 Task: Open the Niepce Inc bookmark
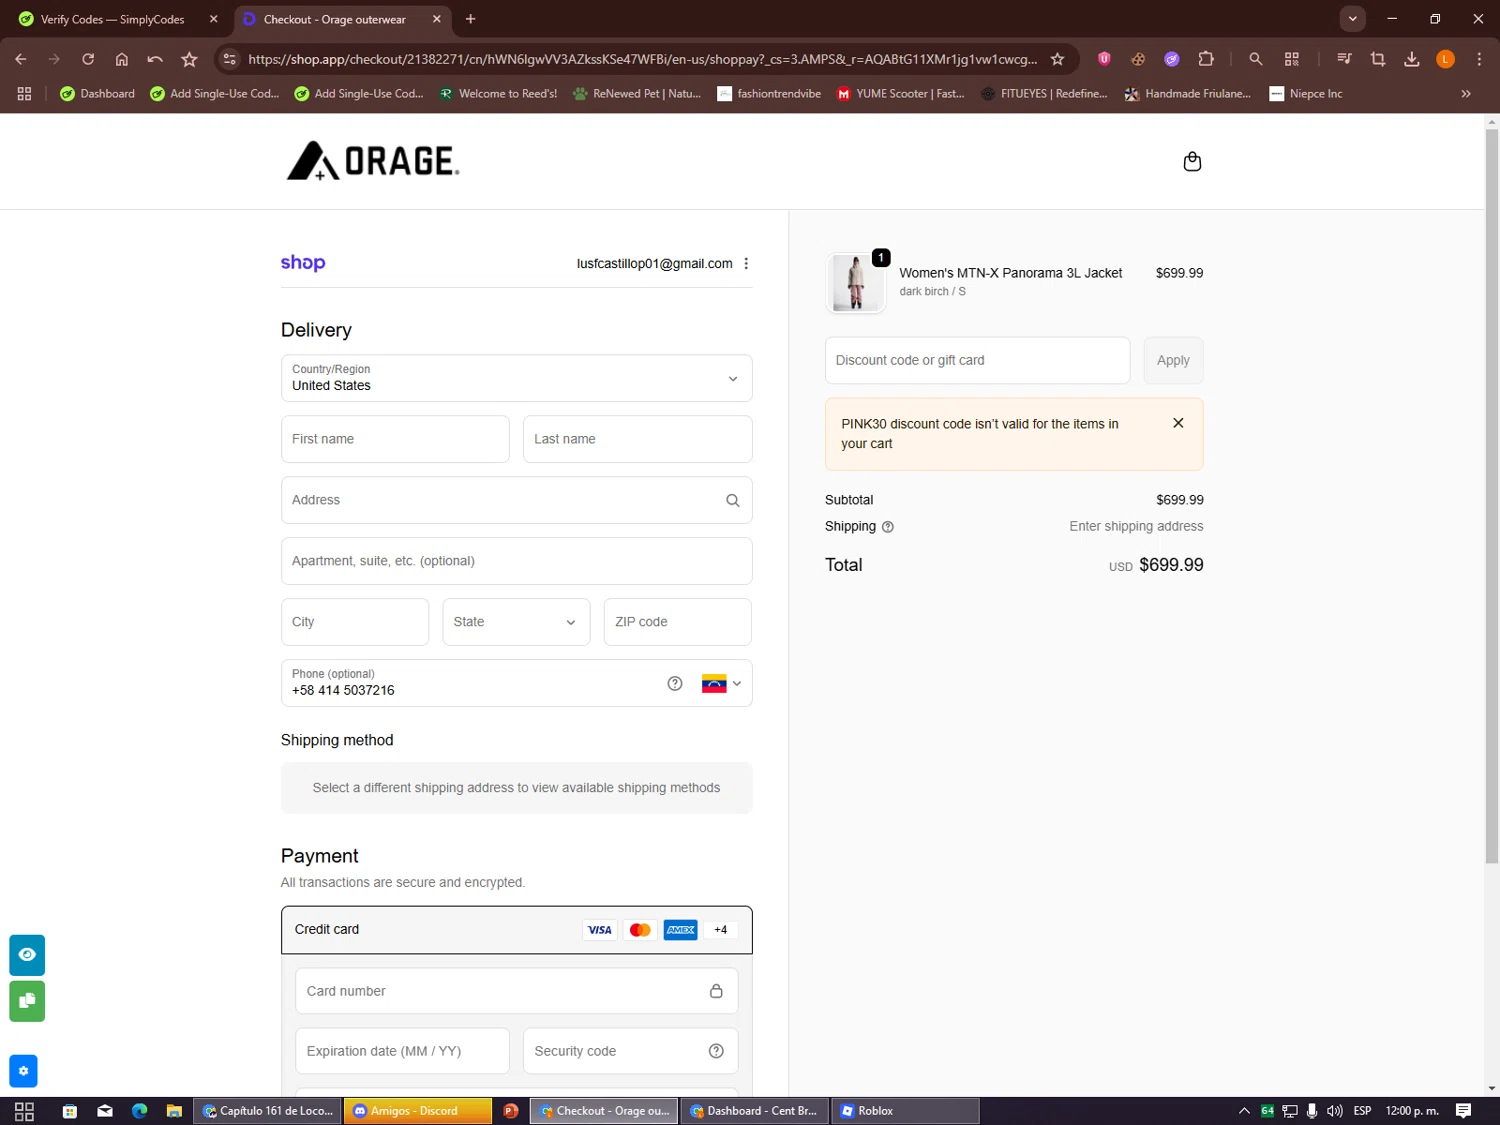1306,94
